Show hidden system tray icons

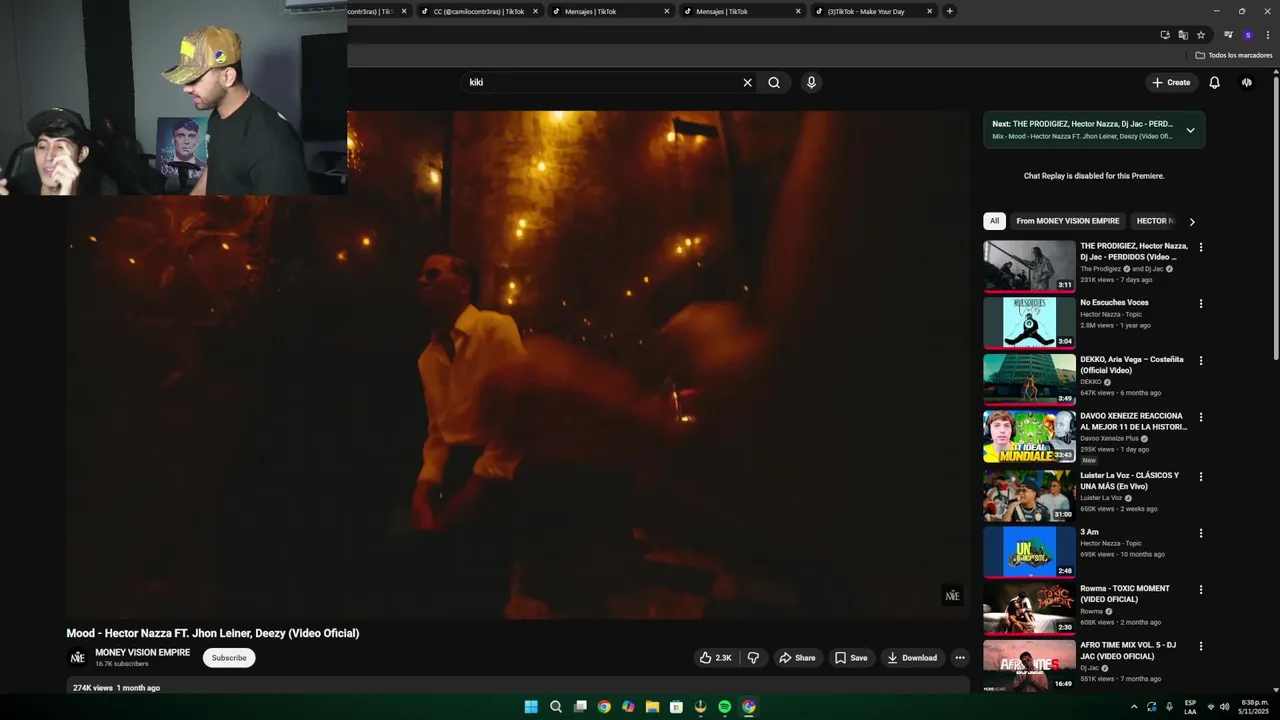[x=1134, y=707]
